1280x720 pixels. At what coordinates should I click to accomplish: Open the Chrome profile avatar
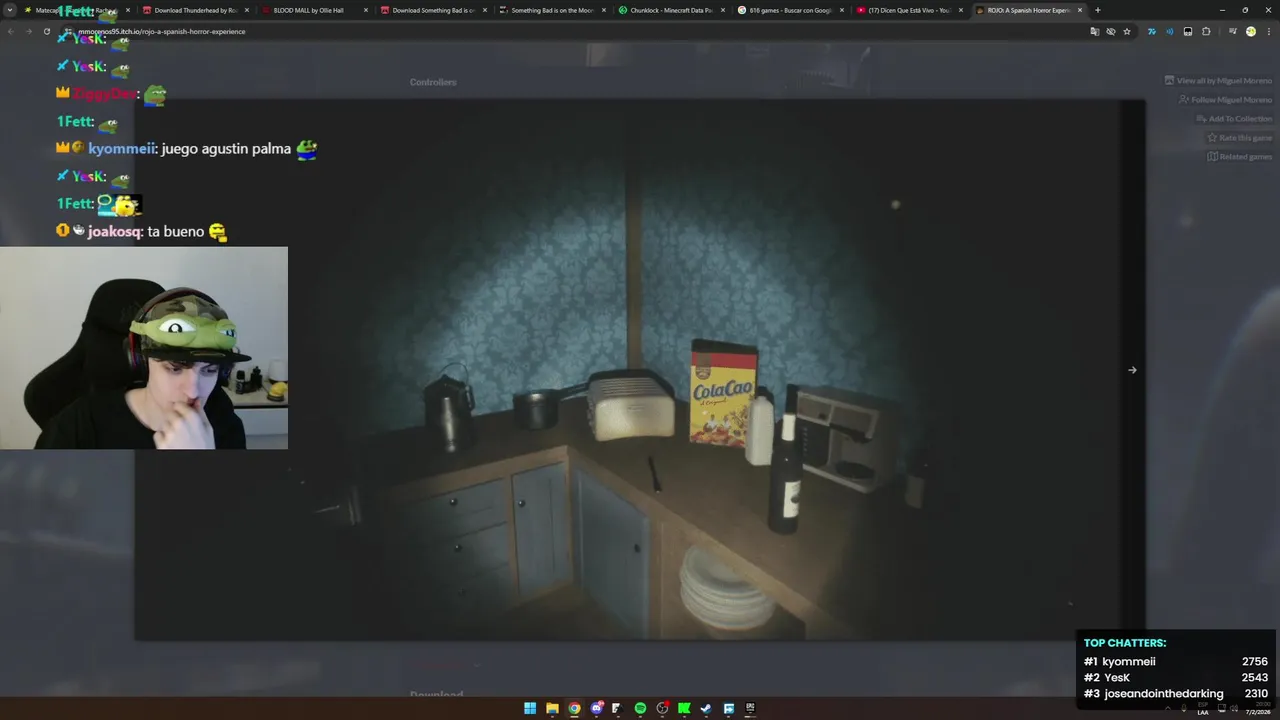click(1251, 31)
